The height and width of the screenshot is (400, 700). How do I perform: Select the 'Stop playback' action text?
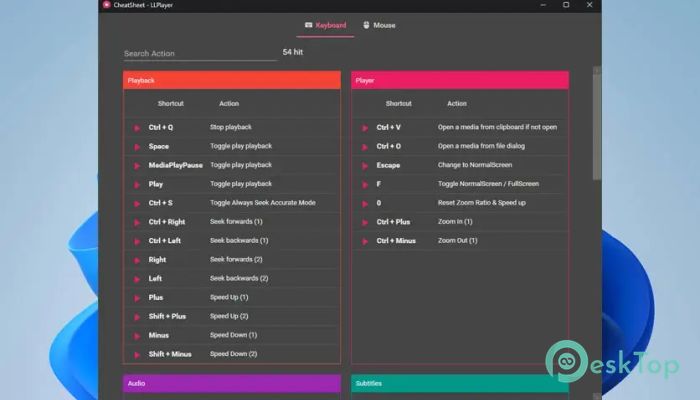(231, 127)
